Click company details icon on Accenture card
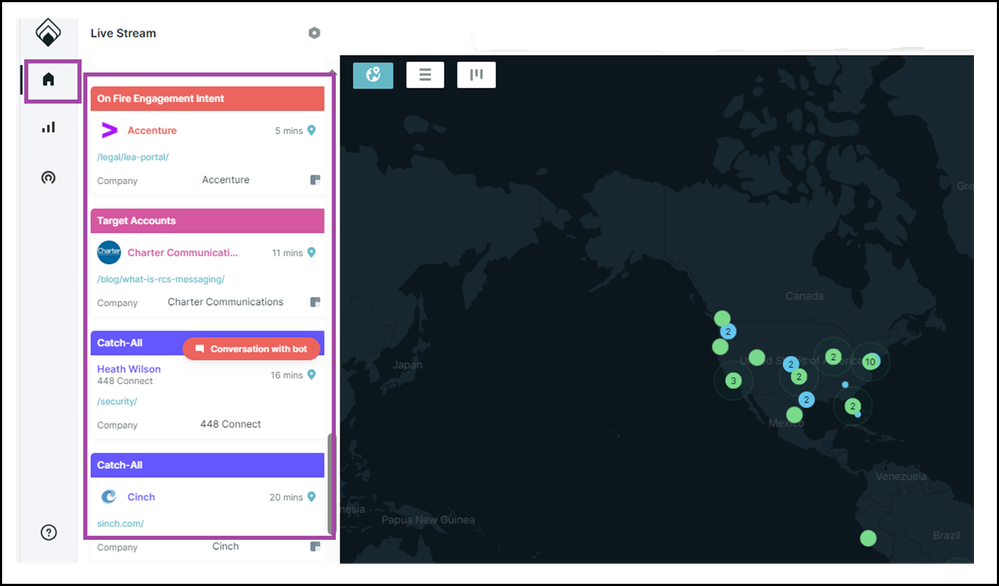 315,180
